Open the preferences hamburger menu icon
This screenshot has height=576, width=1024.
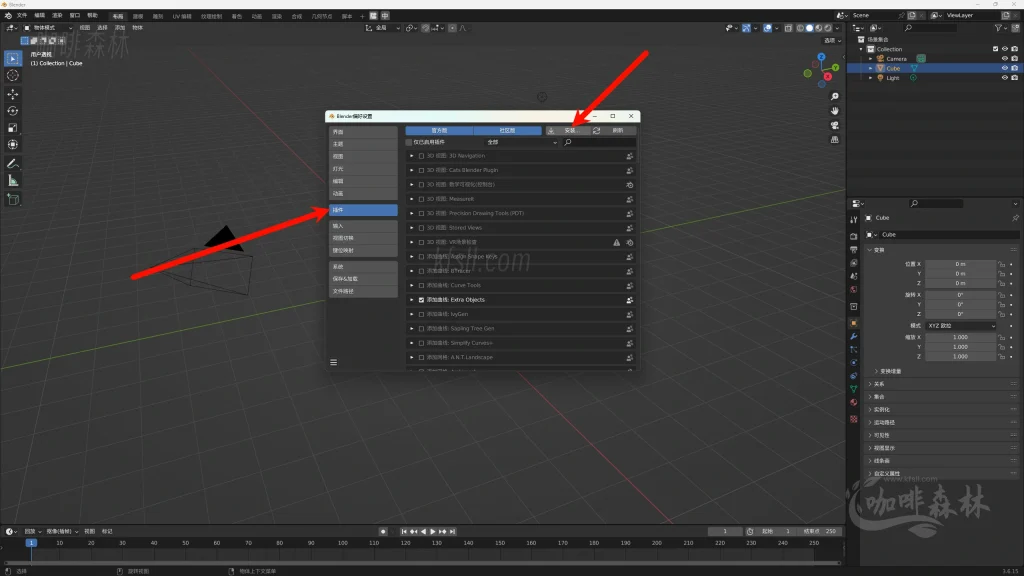[x=334, y=362]
